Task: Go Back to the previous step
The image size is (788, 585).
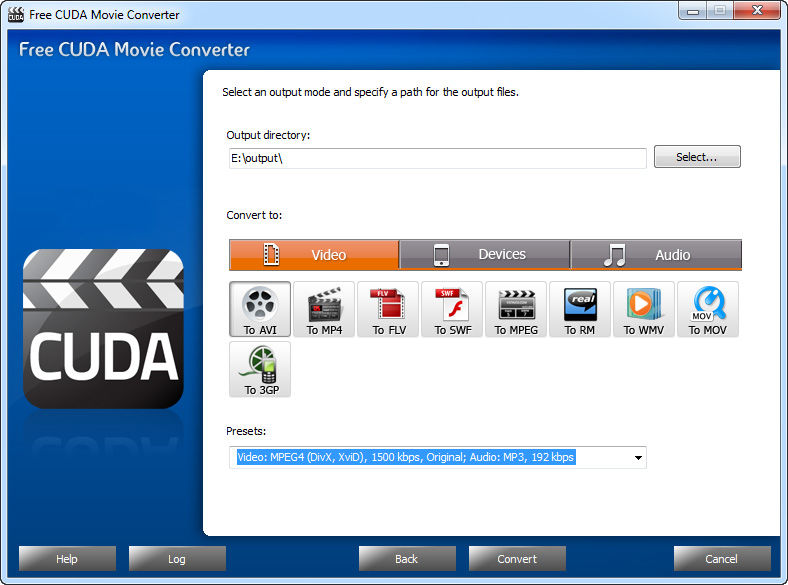Action: [407, 559]
